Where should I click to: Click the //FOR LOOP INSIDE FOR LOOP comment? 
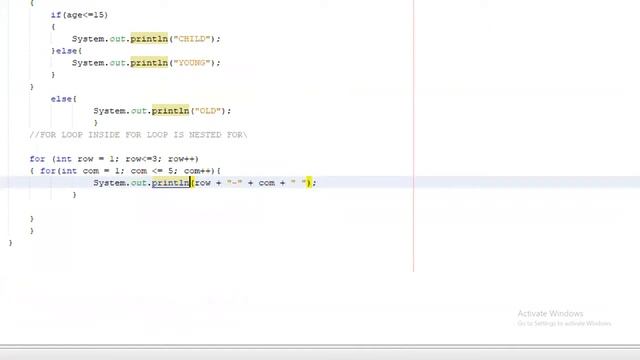[x=138, y=135]
